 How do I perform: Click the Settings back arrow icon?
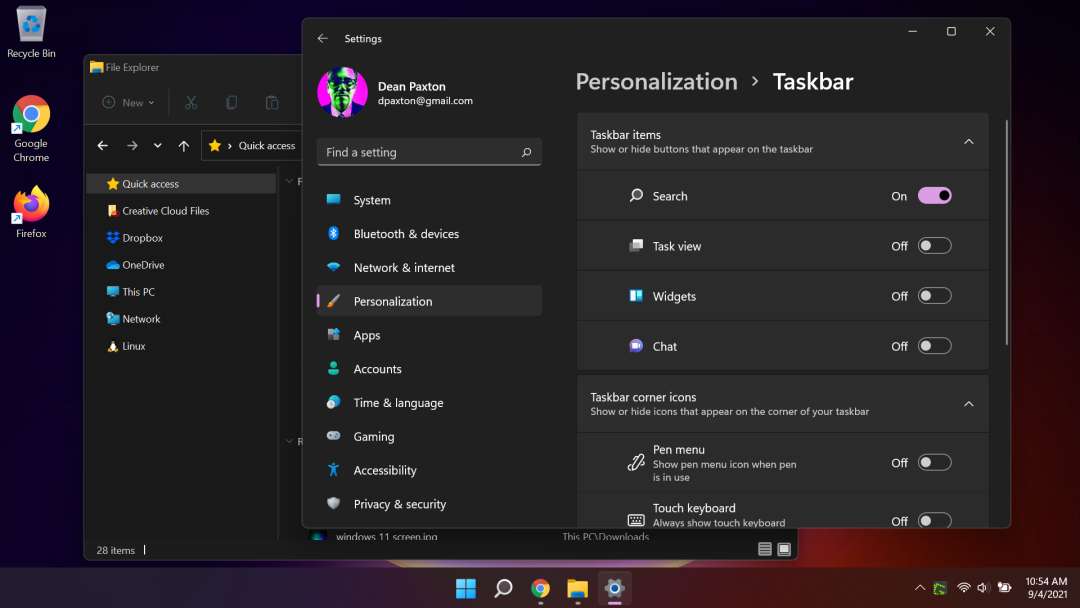(322, 38)
